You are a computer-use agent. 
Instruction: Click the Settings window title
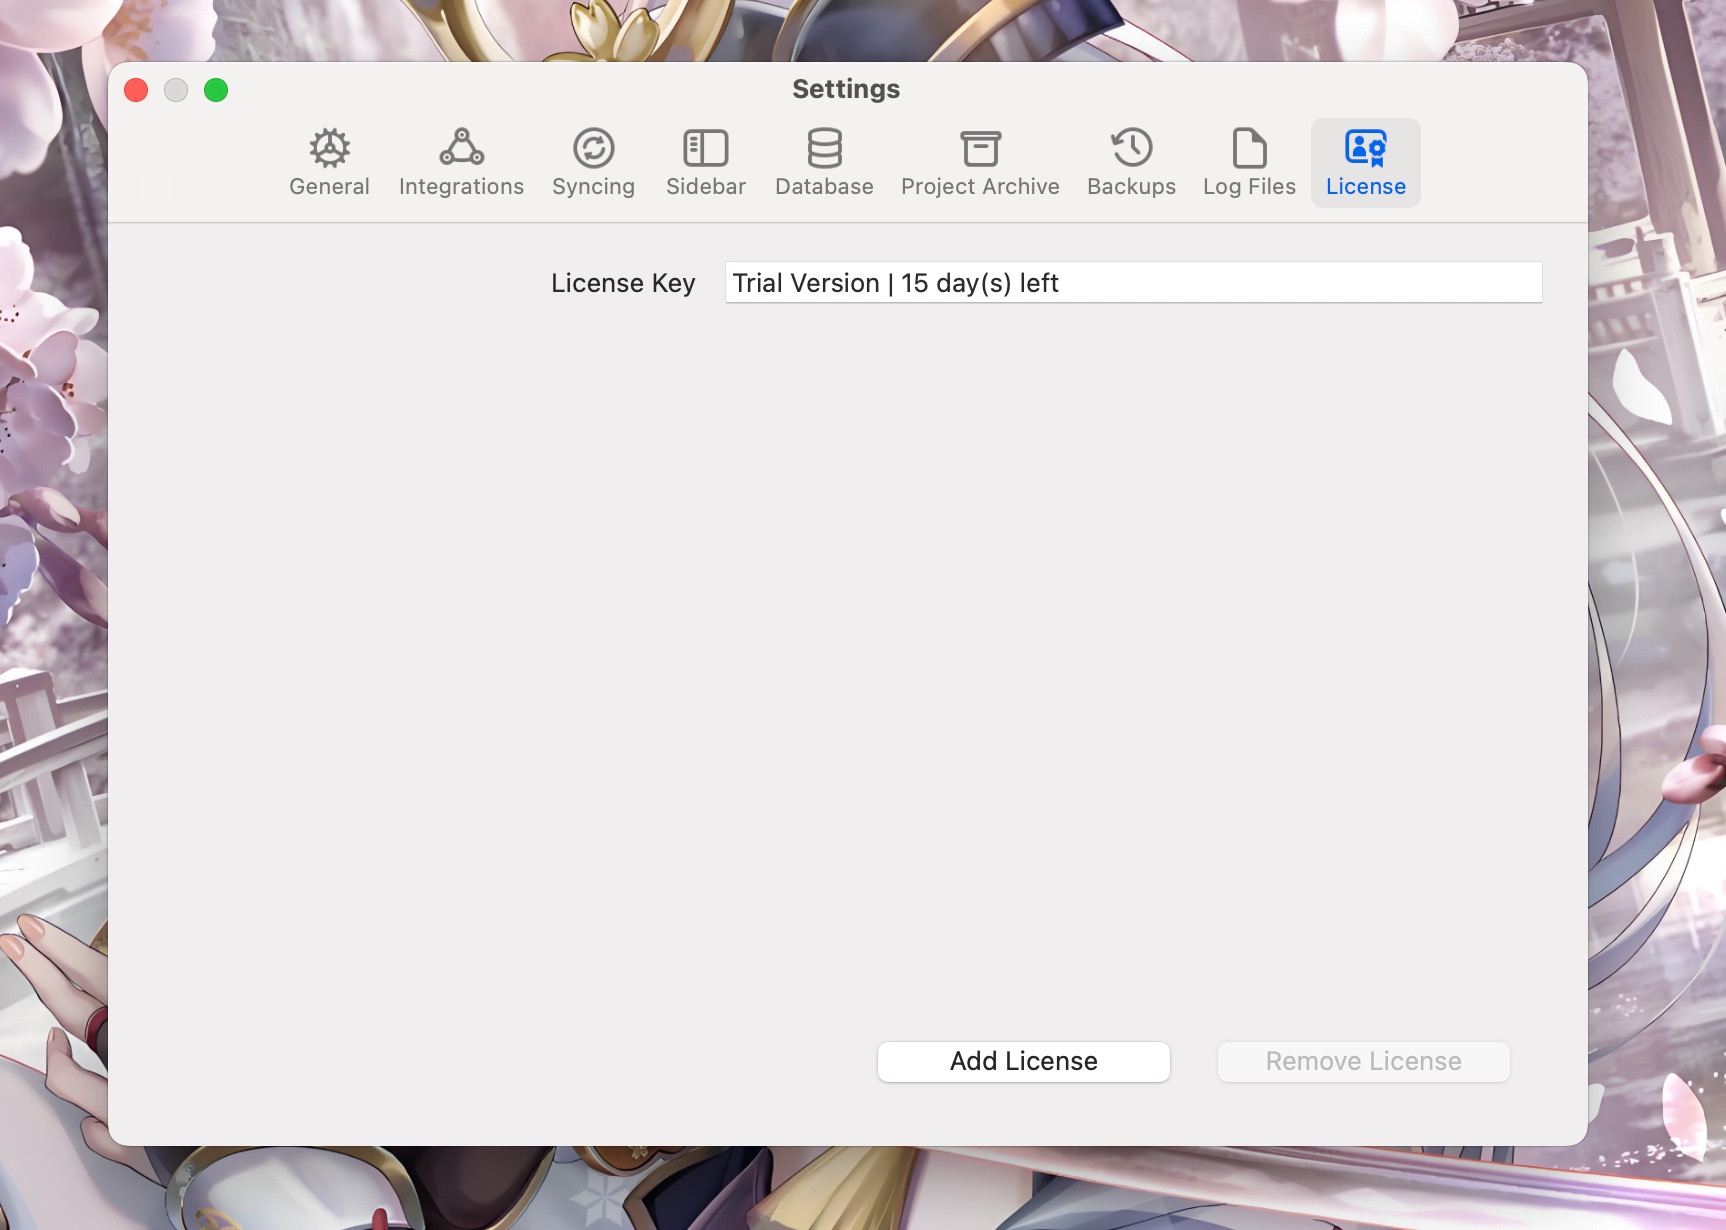click(846, 89)
